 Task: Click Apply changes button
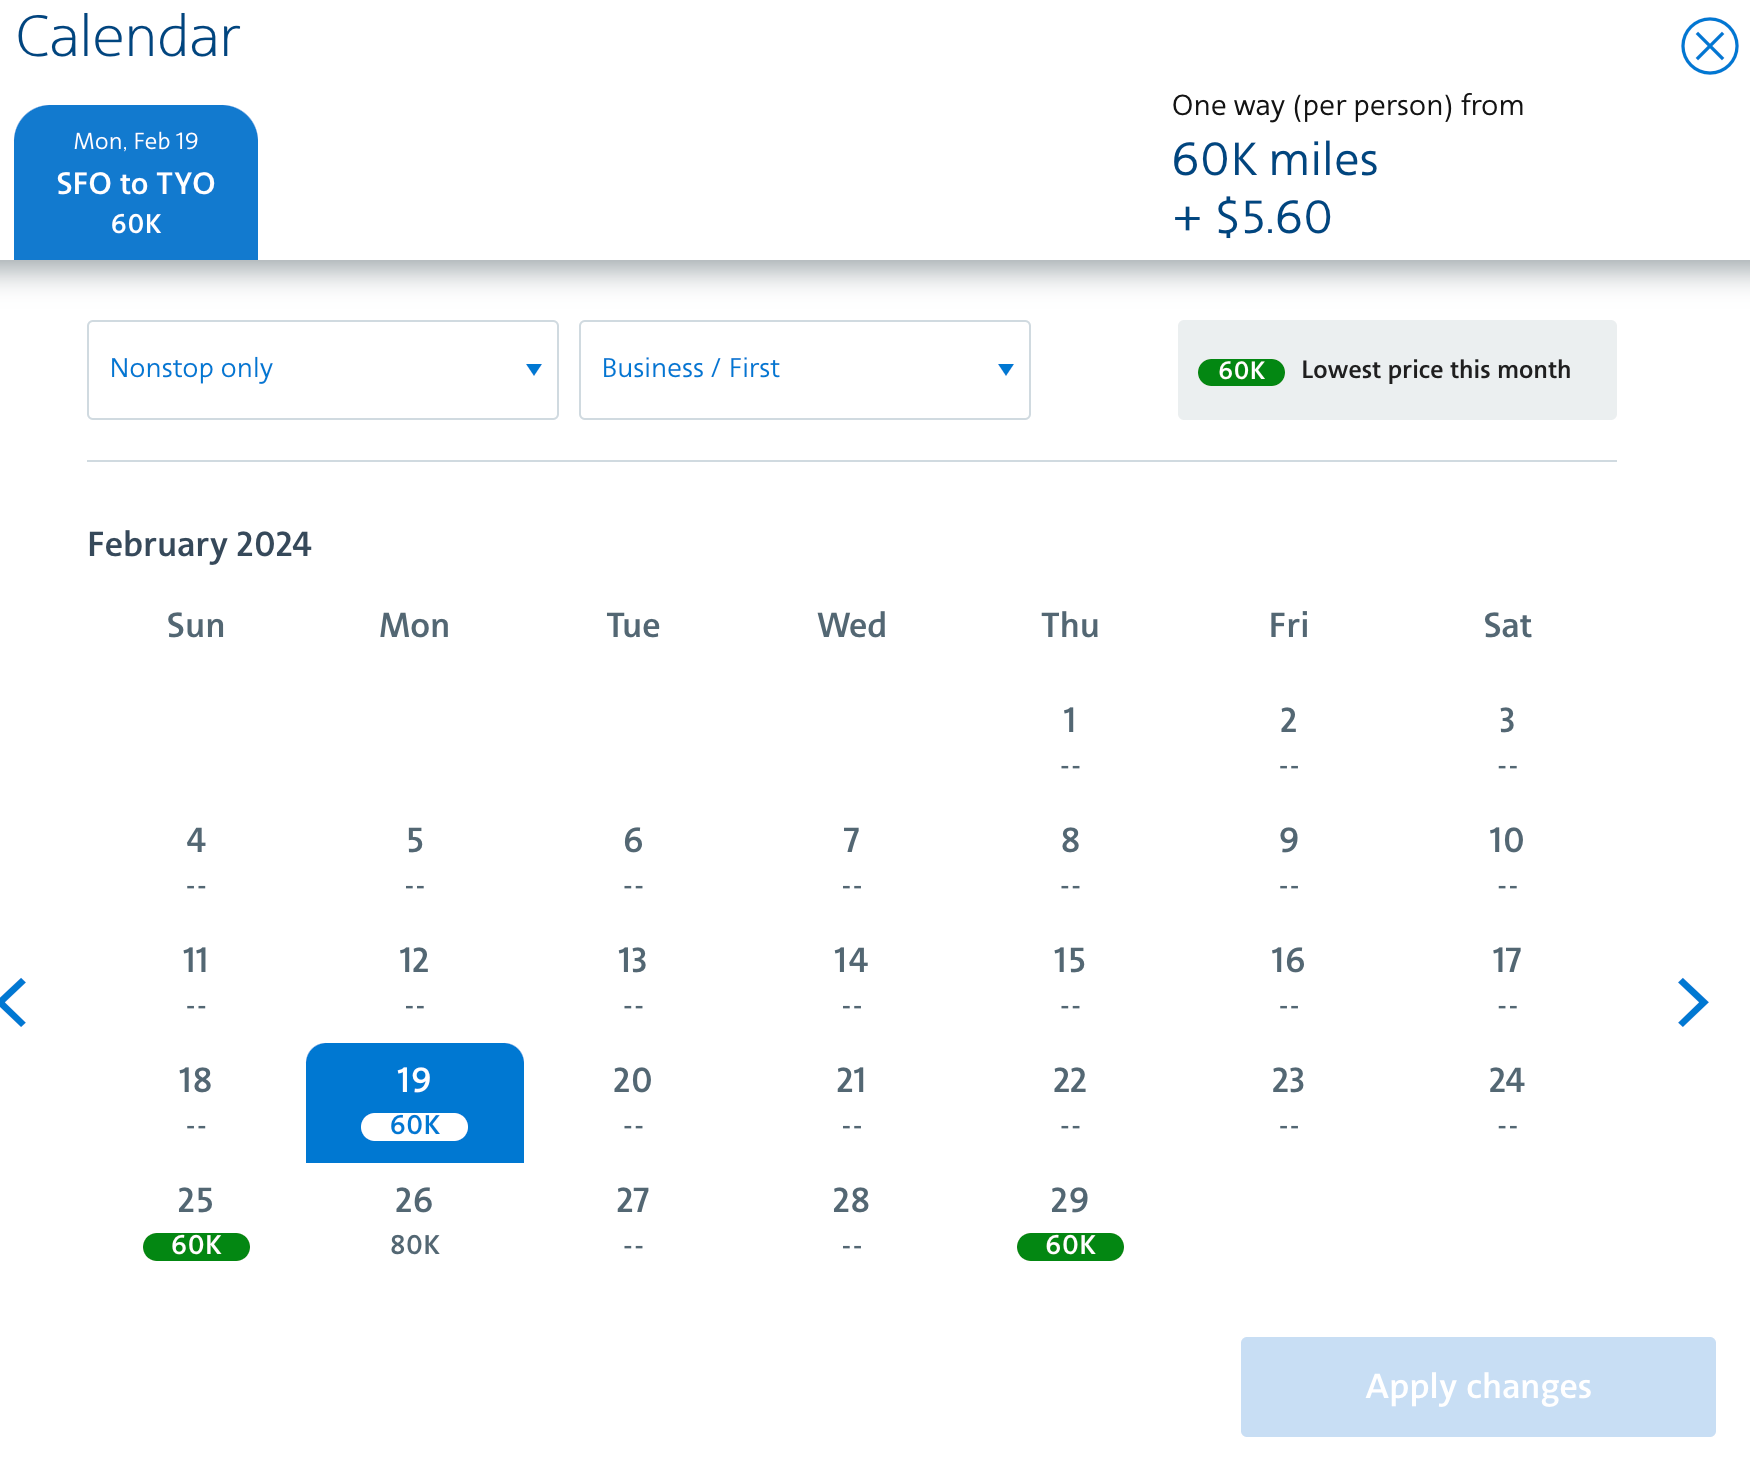pos(1477,1386)
